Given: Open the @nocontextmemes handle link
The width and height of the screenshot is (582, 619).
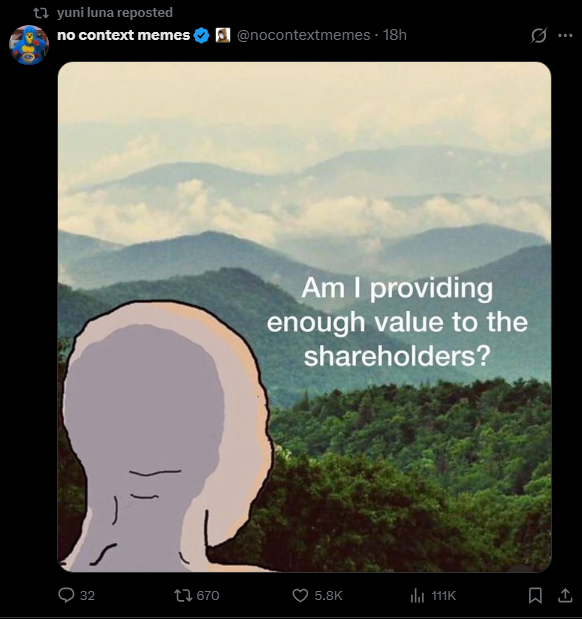Looking at the screenshot, I should coord(303,35).
